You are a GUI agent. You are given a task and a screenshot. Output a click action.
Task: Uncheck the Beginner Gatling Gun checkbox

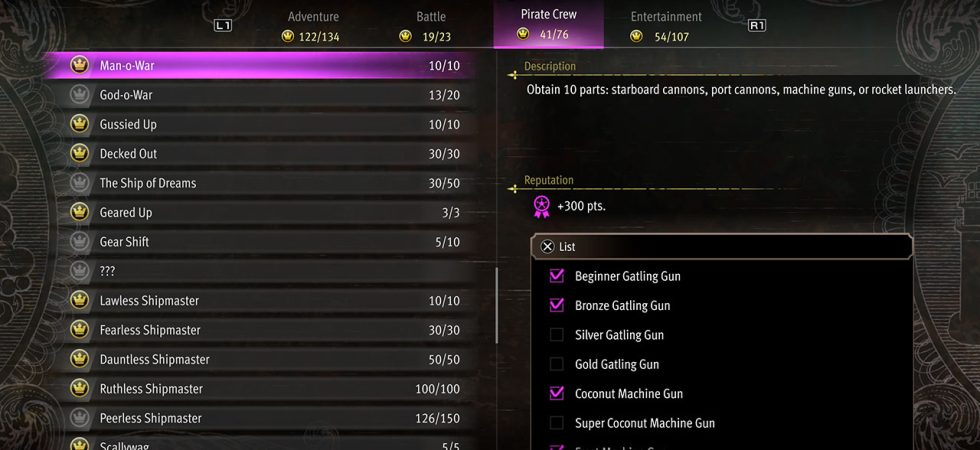tap(557, 276)
